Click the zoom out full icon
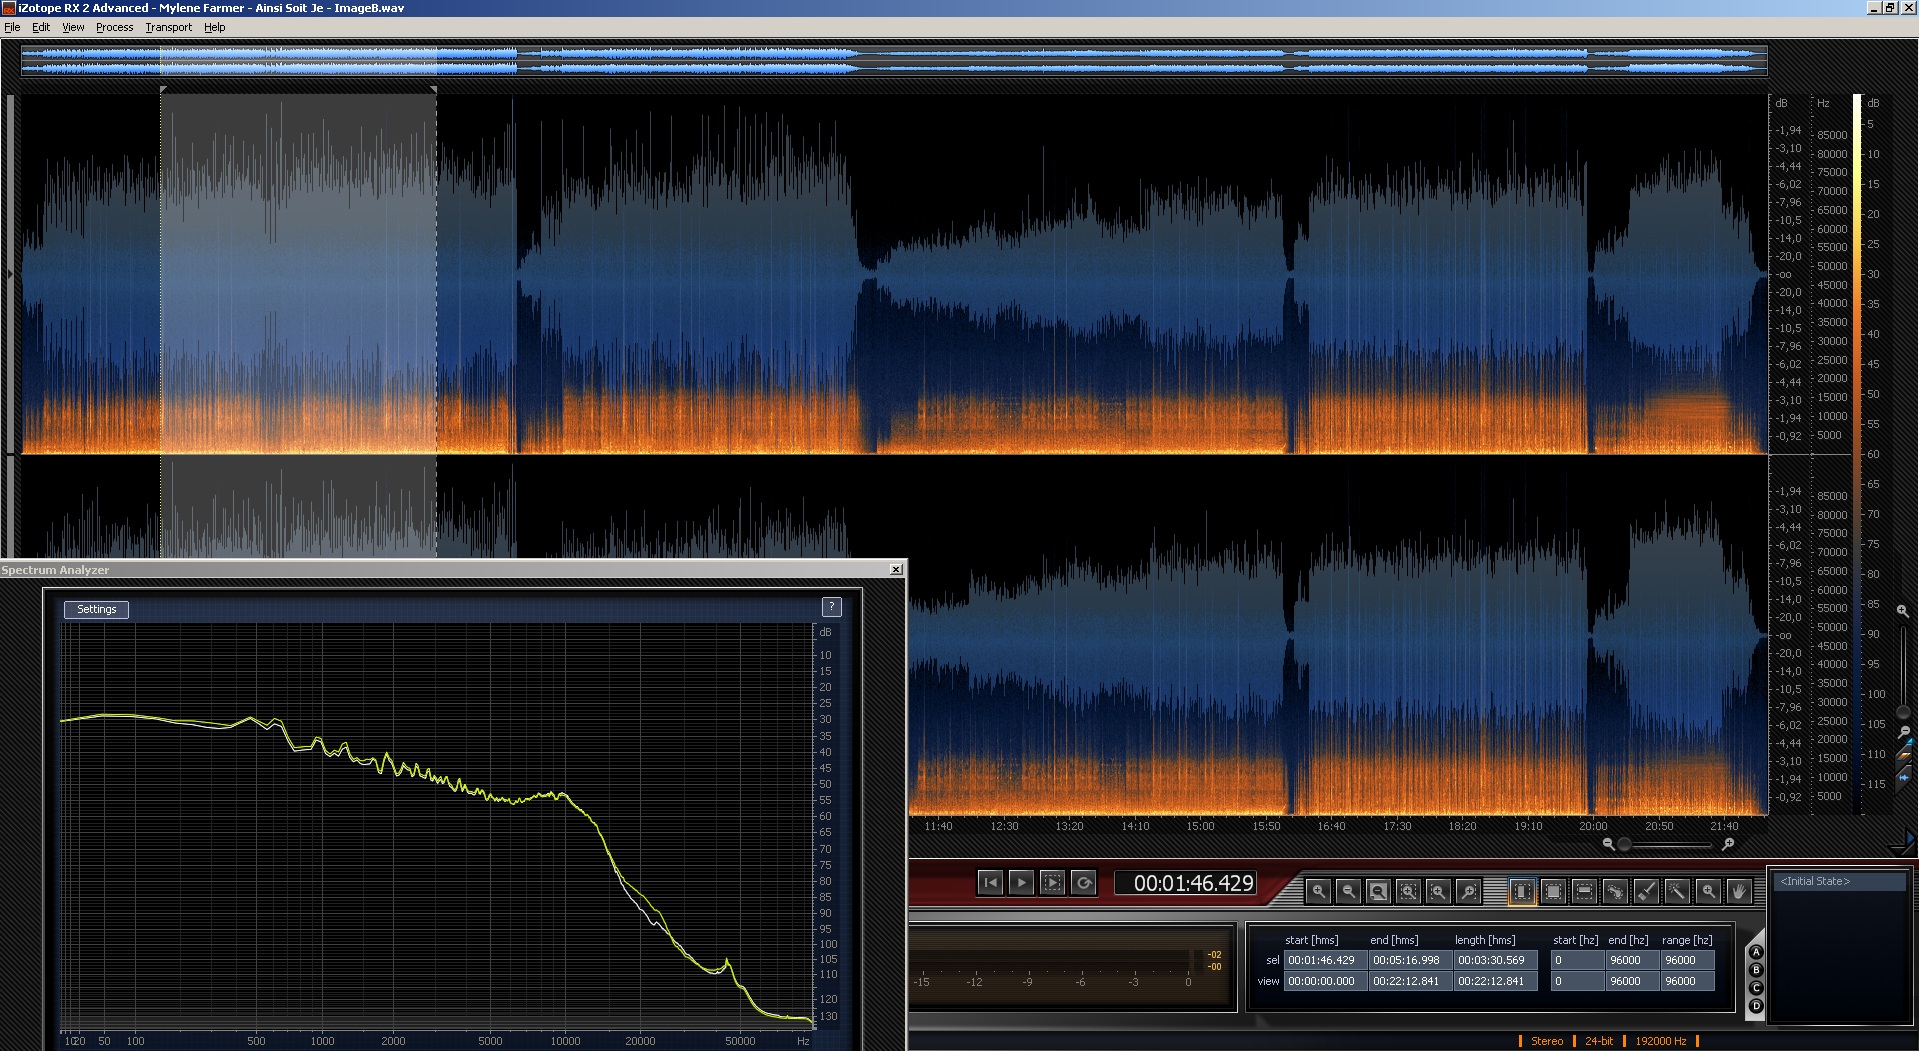1919x1051 pixels. (x=1378, y=890)
